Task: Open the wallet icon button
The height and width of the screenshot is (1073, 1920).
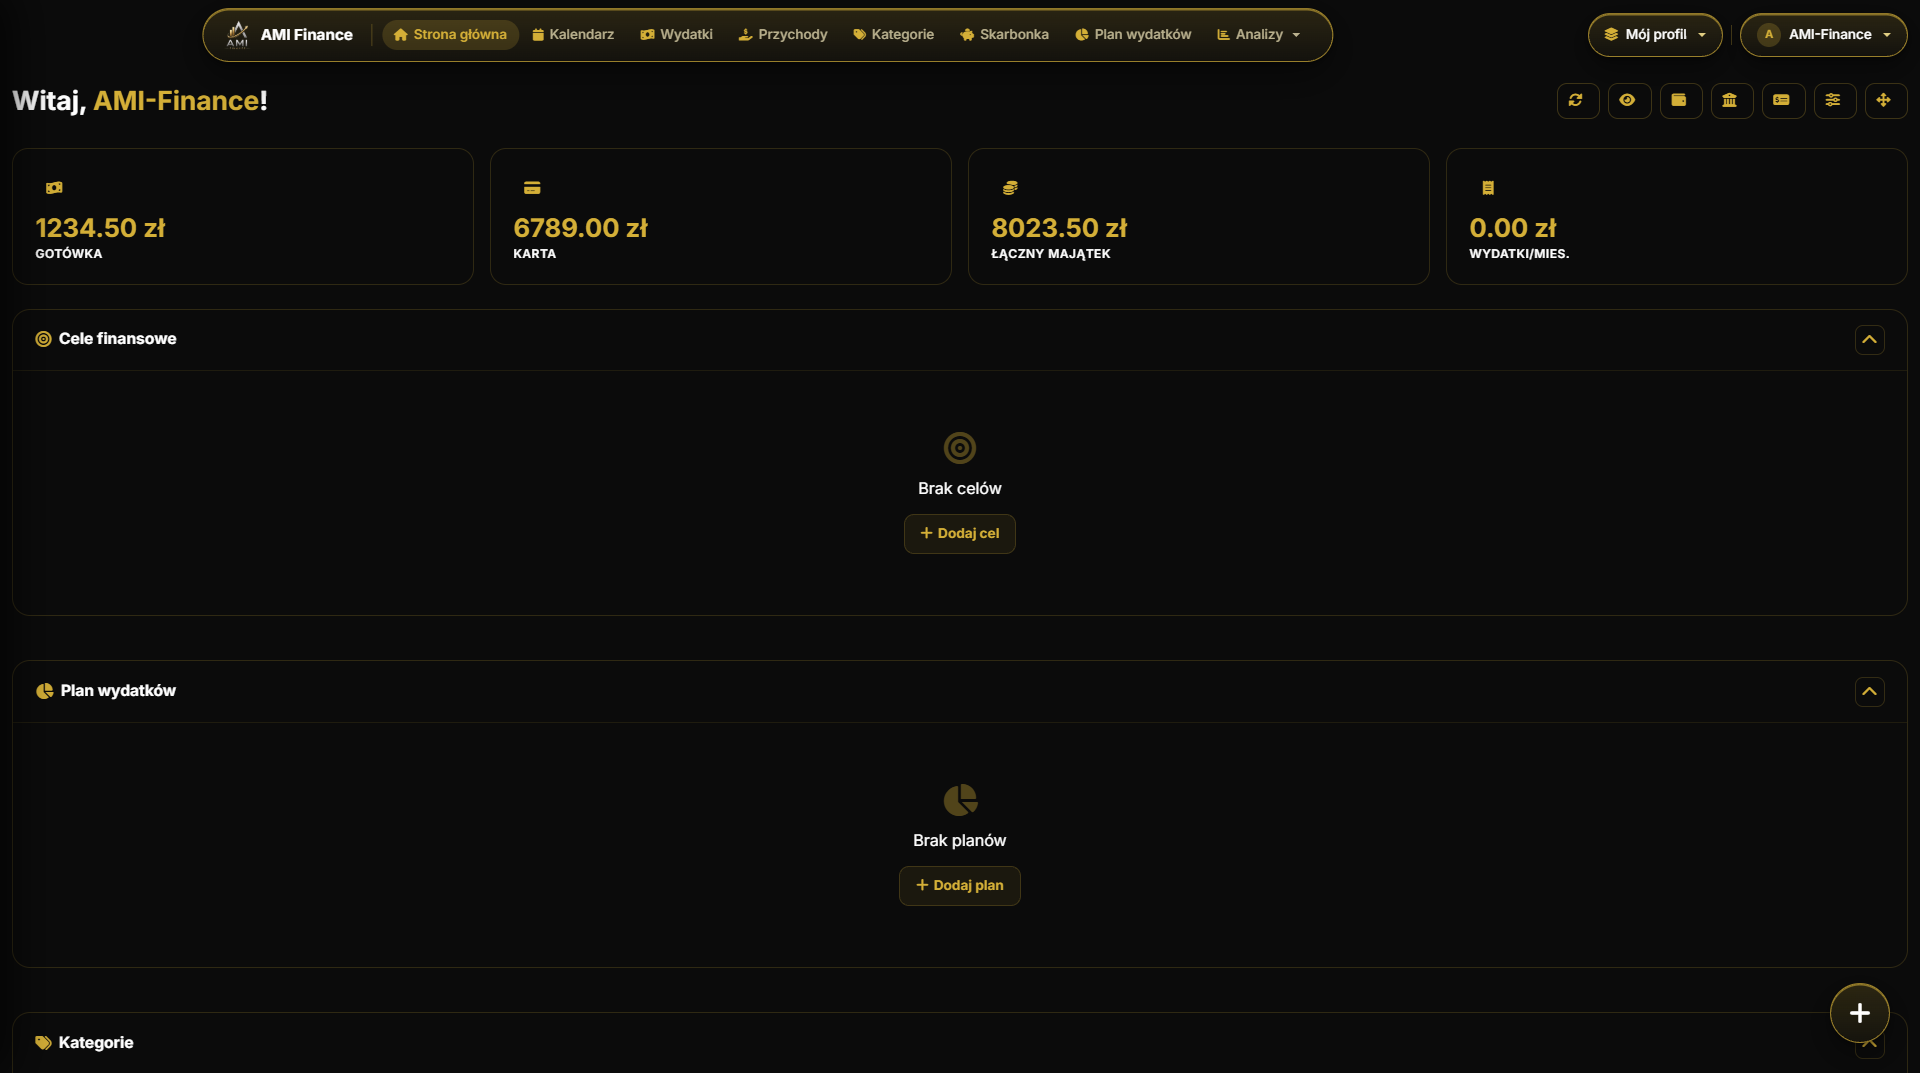Action: (x=1680, y=101)
